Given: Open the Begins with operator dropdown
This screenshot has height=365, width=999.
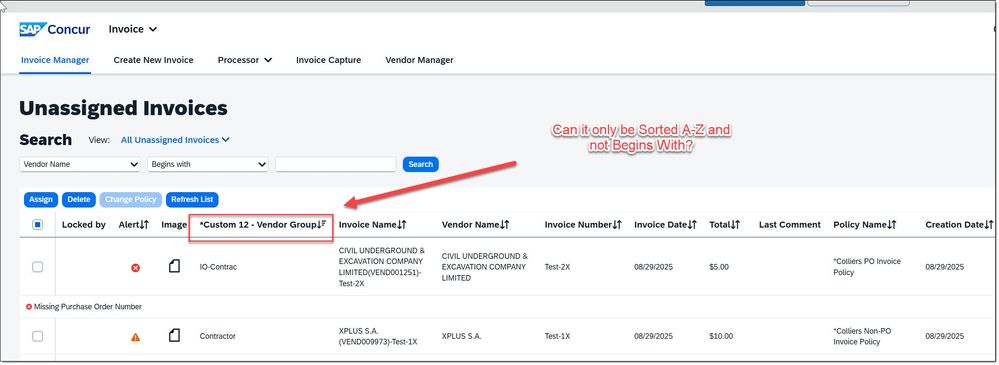Looking at the screenshot, I should (208, 164).
